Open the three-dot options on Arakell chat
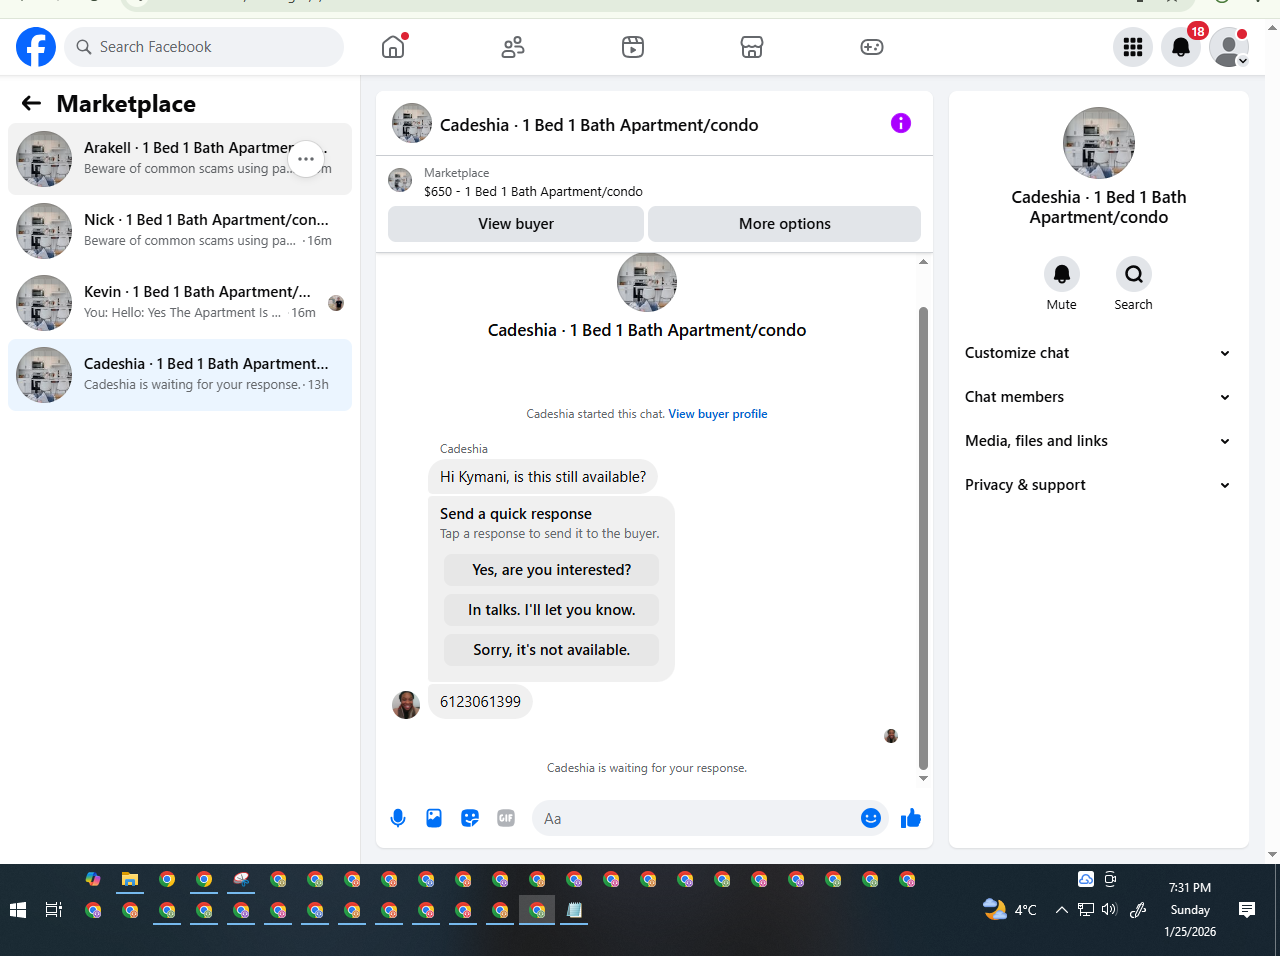Viewport: 1280px width, 956px height. point(306,159)
